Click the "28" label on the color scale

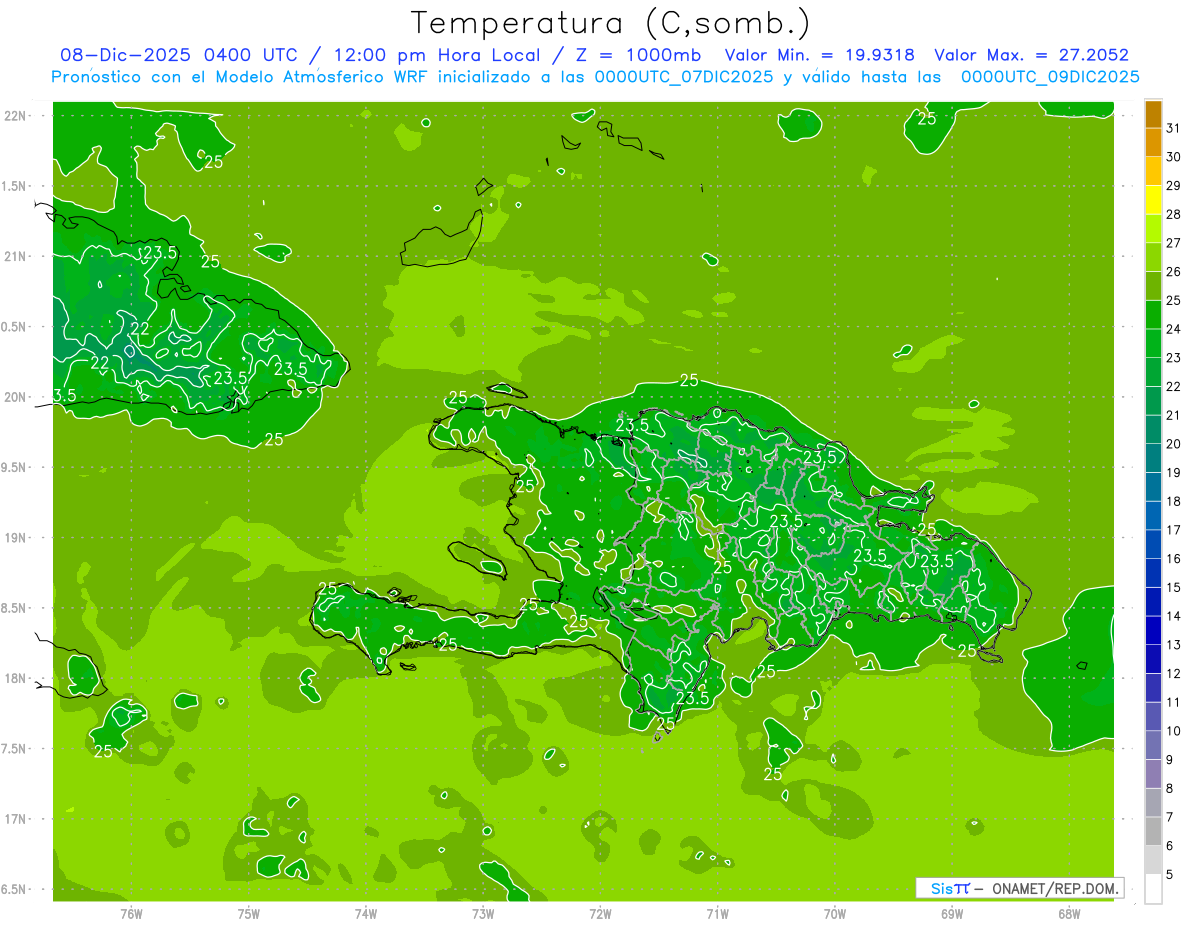coord(1174,214)
